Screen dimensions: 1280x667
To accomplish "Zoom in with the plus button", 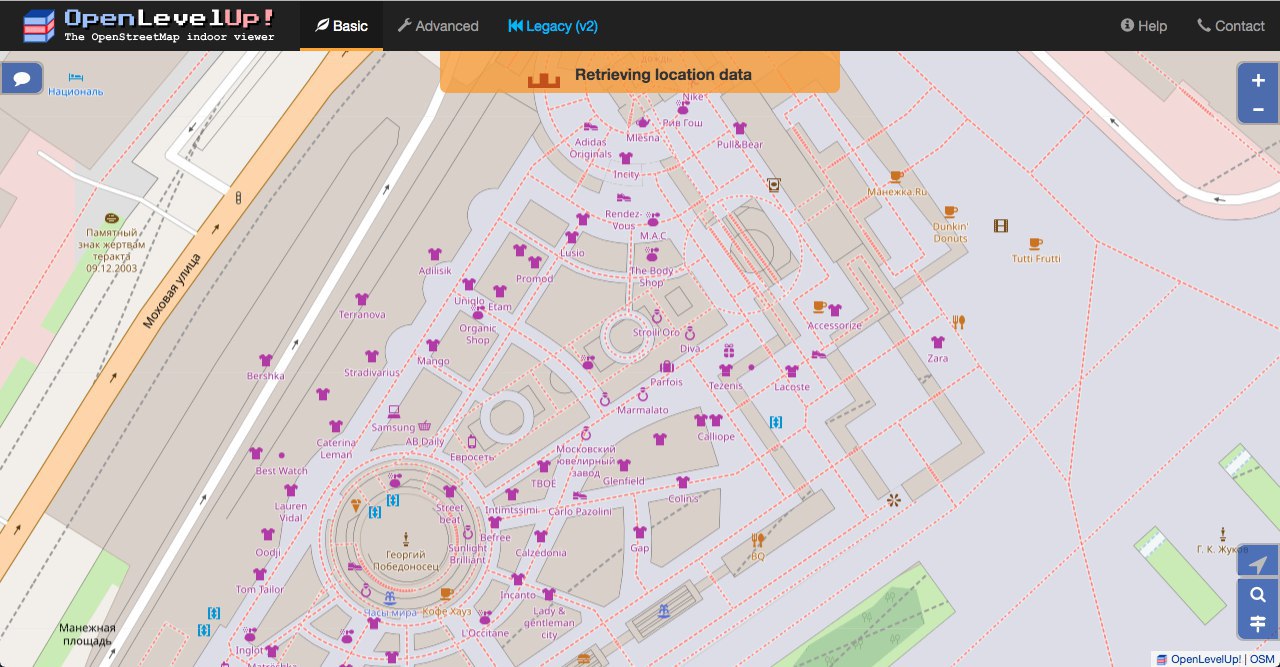I will click(x=1258, y=81).
